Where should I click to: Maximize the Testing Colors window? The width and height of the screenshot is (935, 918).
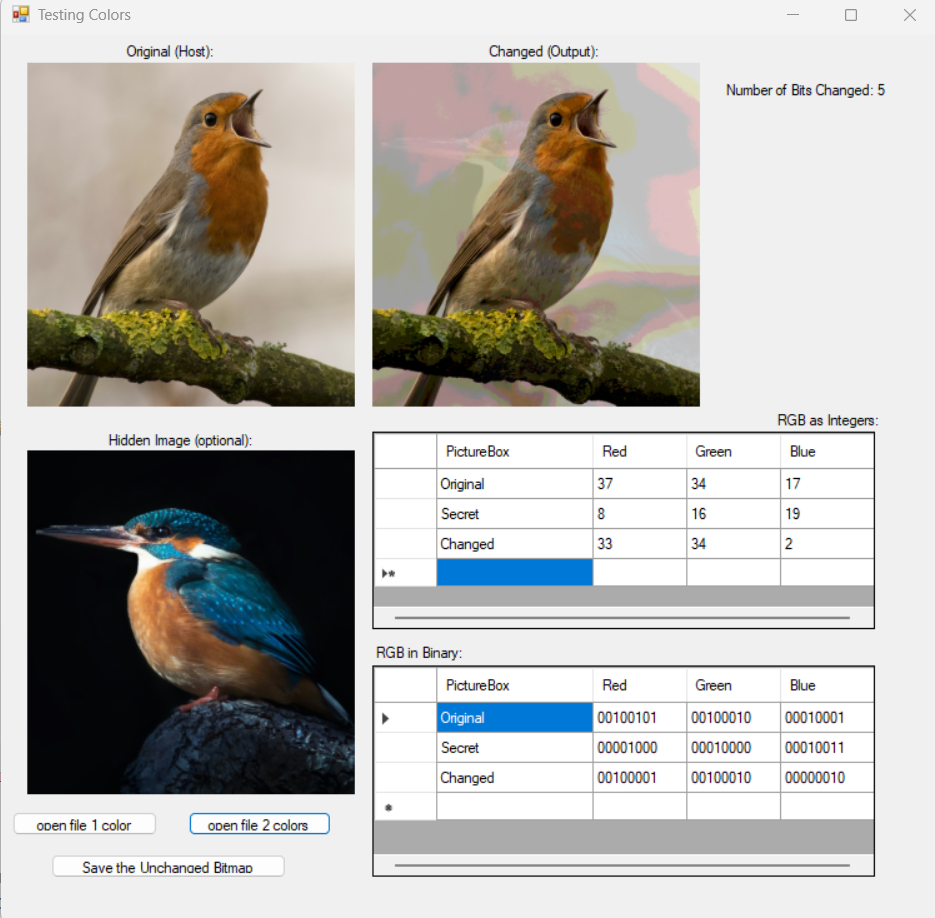pos(851,15)
